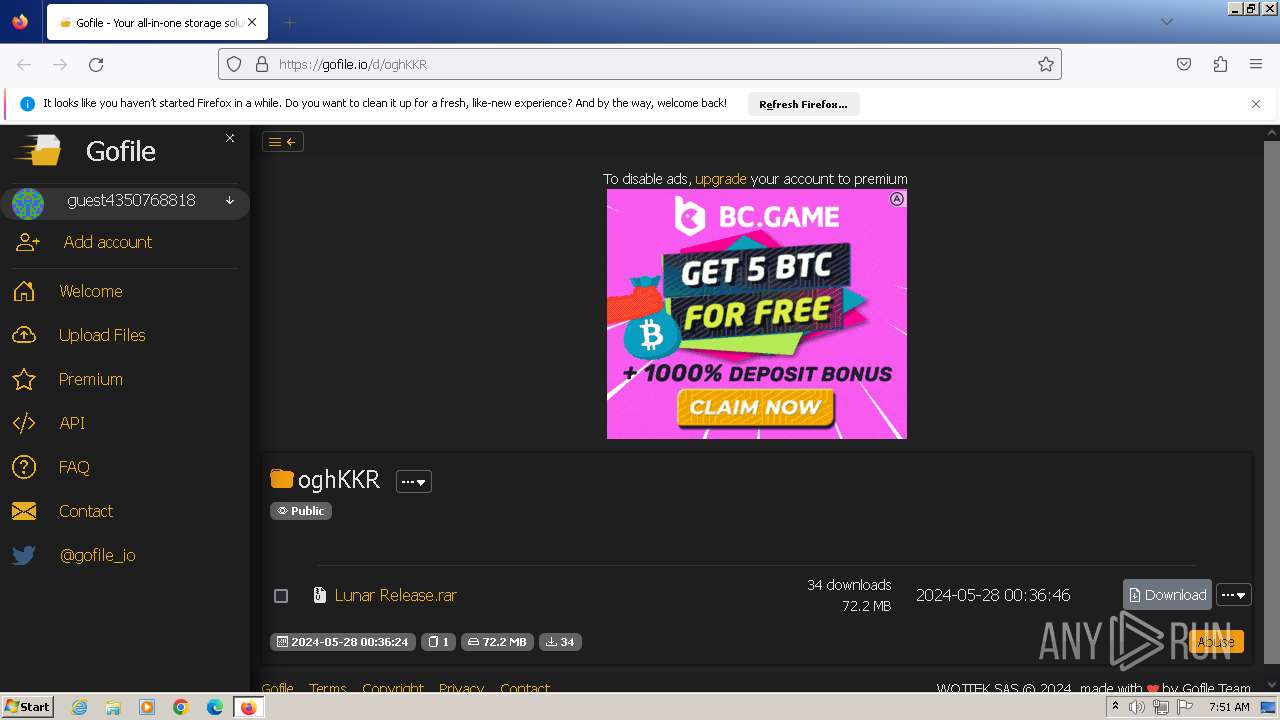Viewport: 1280px width, 720px height.
Task: Show hidden system tray icons
Action: click(1115, 707)
